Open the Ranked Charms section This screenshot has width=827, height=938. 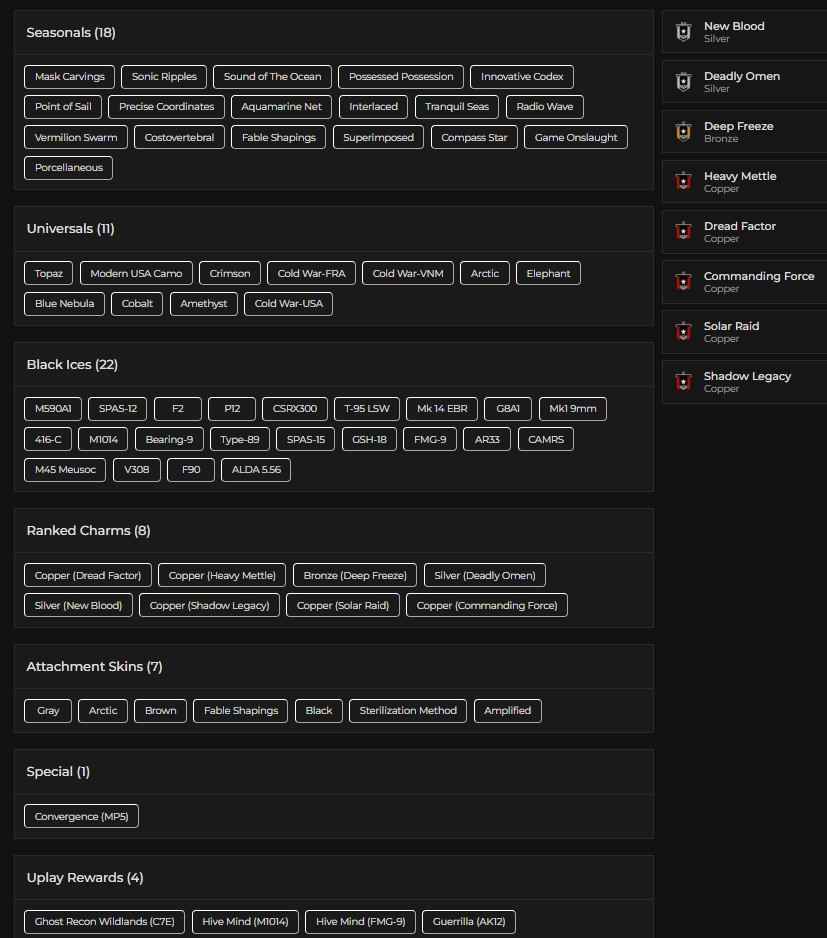click(87, 530)
